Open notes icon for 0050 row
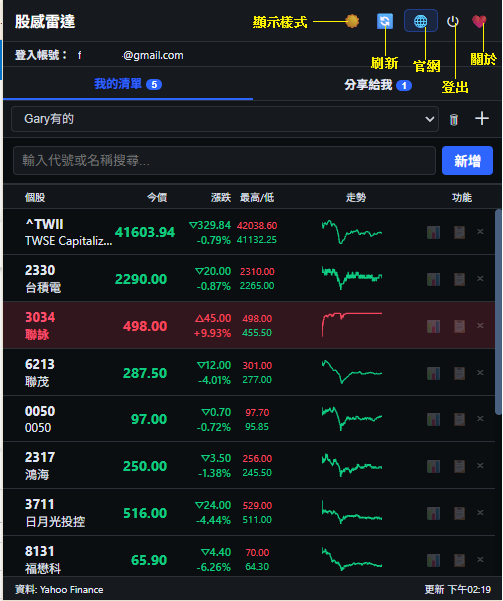The height and width of the screenshot is (601, 503). [459, 419]
